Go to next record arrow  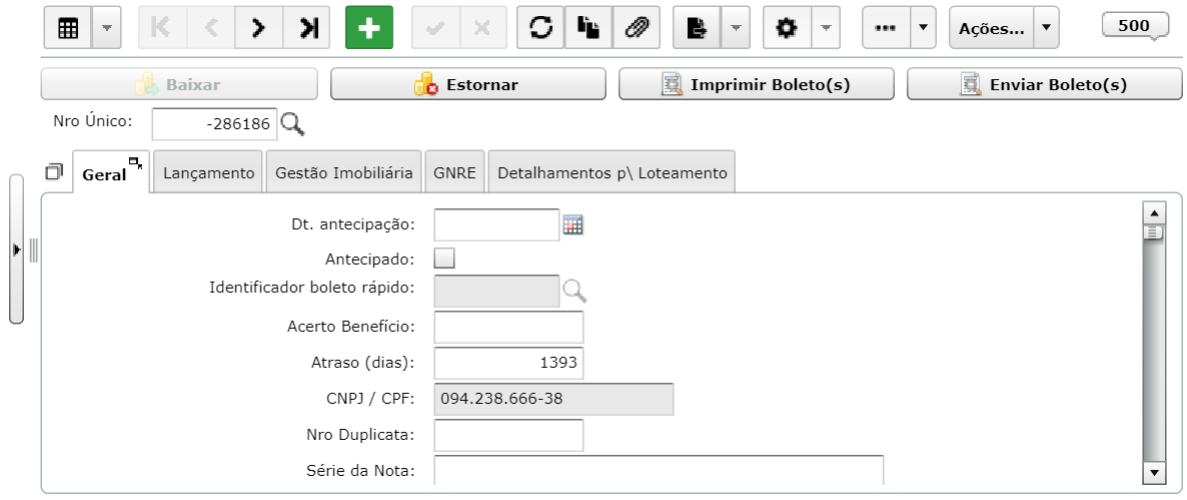point(259,28)
